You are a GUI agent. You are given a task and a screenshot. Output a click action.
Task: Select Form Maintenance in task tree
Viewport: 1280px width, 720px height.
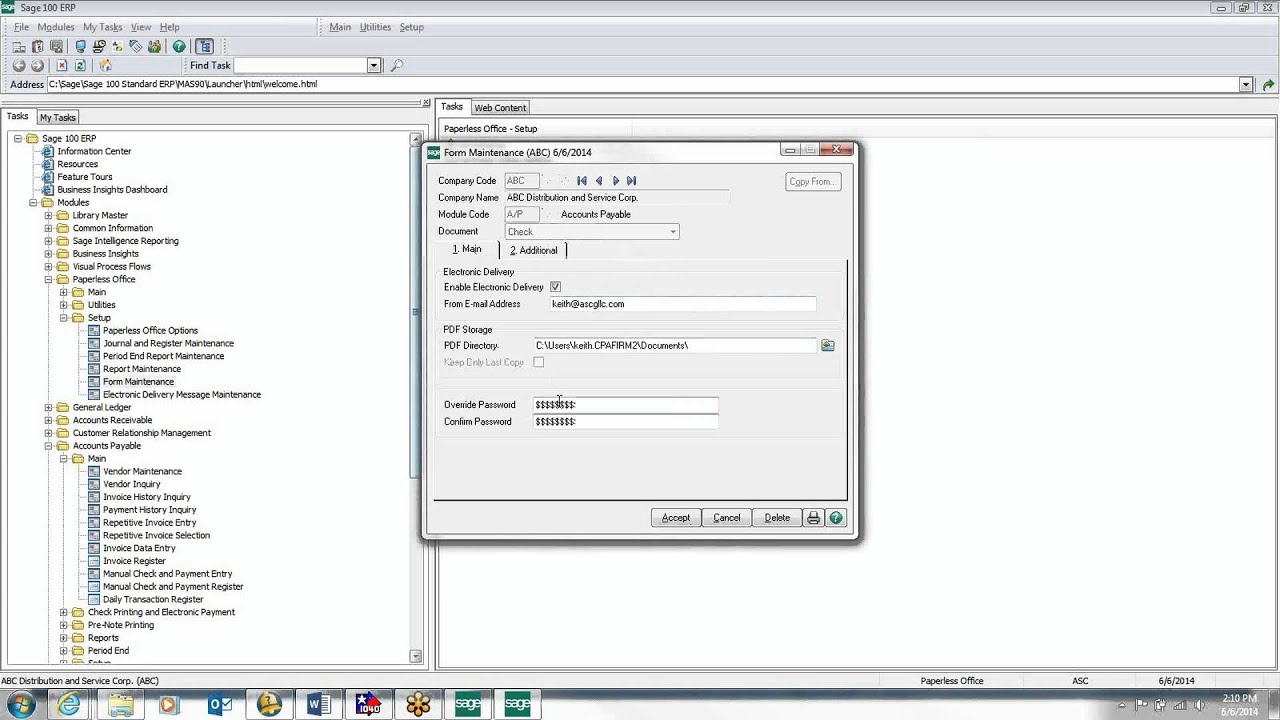138,382
